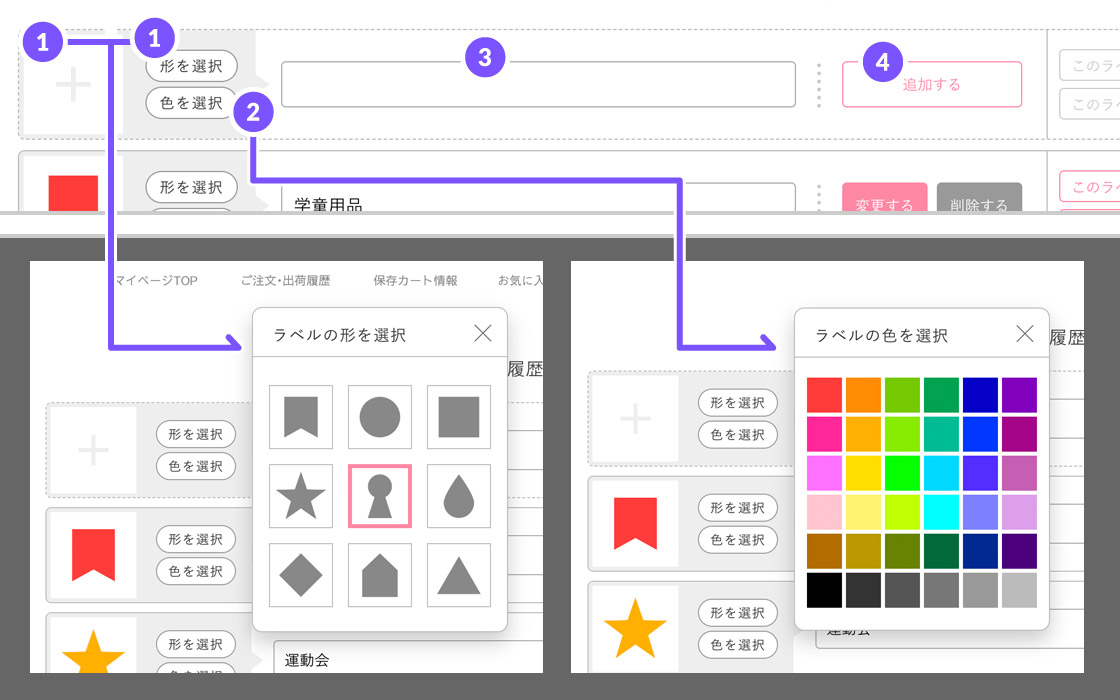
Task: Choose the house-shaped label icon
Action: tap(380, 576)
